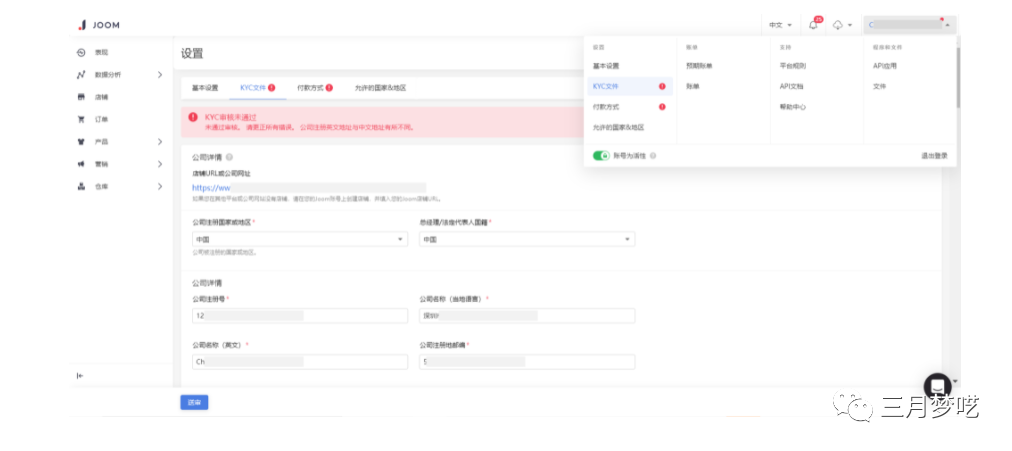Image resolution: width=1012 pixels, height=451 pixels.
Task: Click the help icon next to 公司详情 heading
Action: (230, 157)
